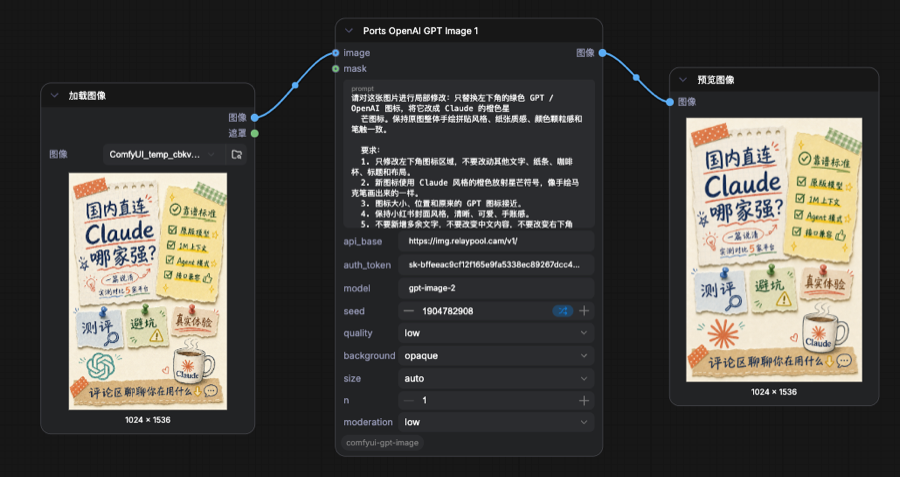This screenshot has width=900, height=477.
Task: Collapse the 加载图像 node
Action: [55, 96]
